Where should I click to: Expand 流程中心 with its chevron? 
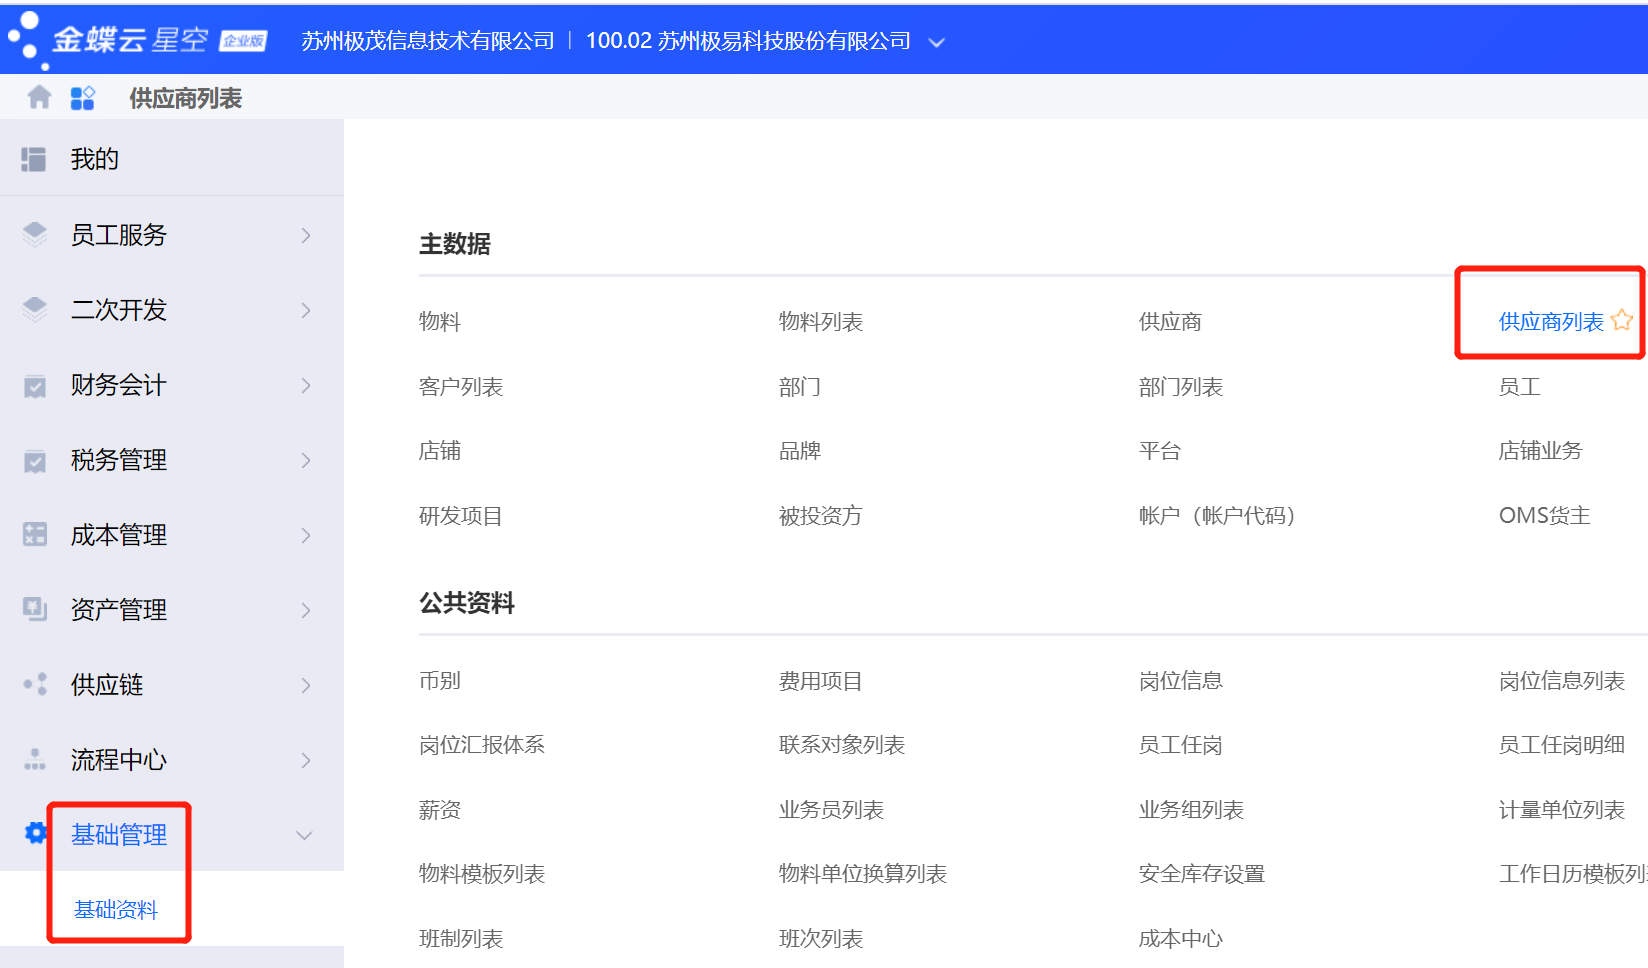(306, 760)
